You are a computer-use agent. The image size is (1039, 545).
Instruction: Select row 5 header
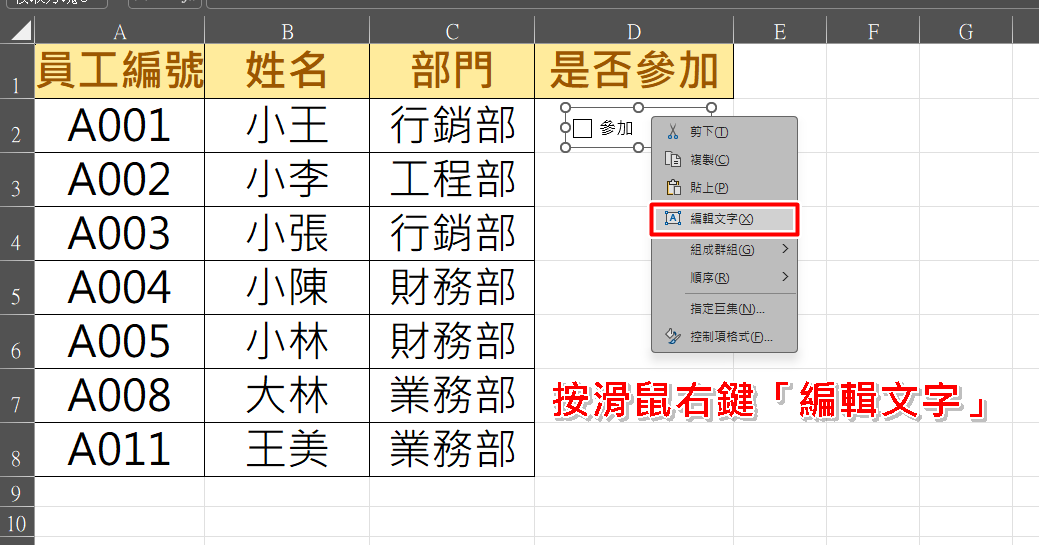(17, 288)
